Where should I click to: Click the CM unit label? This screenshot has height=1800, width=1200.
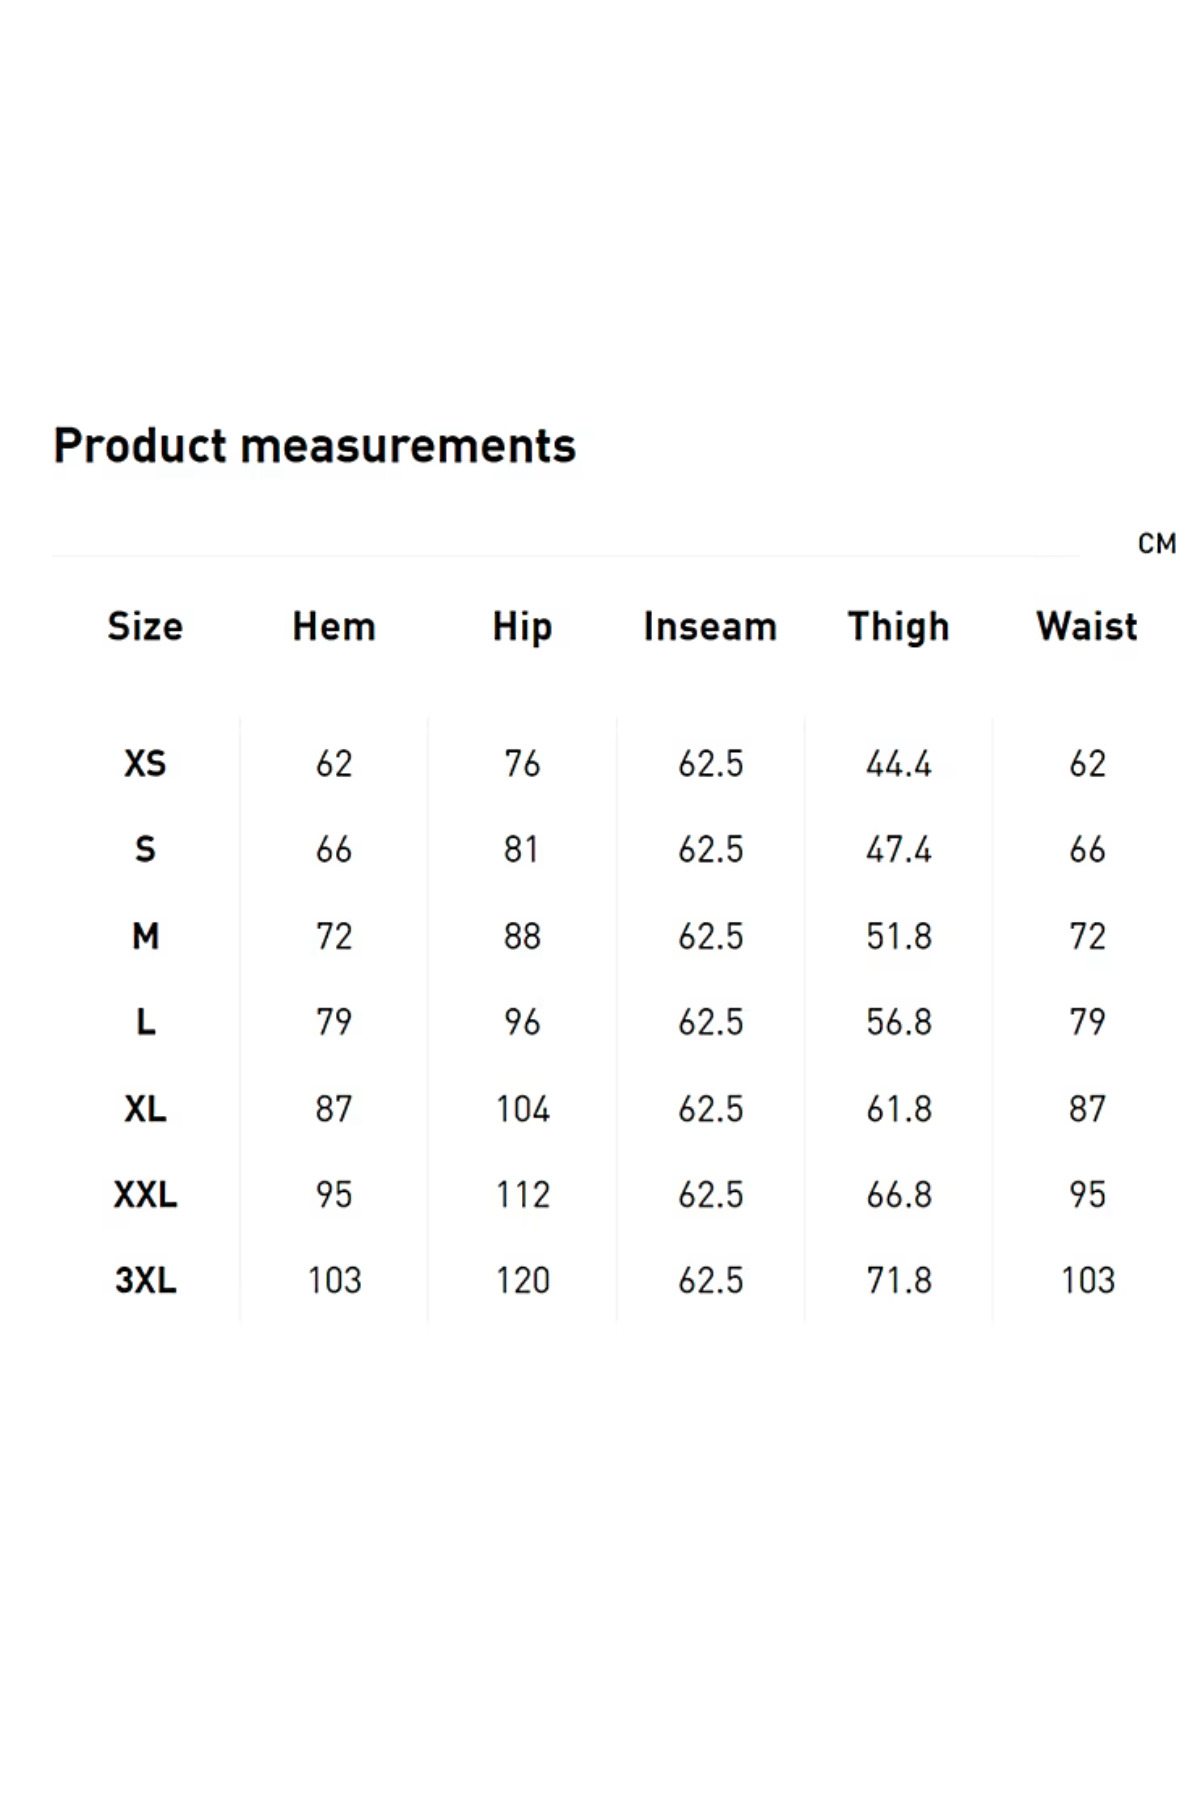point(1156,544)
